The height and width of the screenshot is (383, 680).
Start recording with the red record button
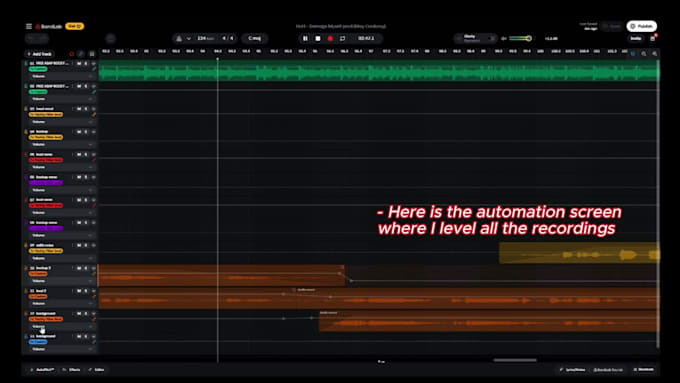coord(330,39)
